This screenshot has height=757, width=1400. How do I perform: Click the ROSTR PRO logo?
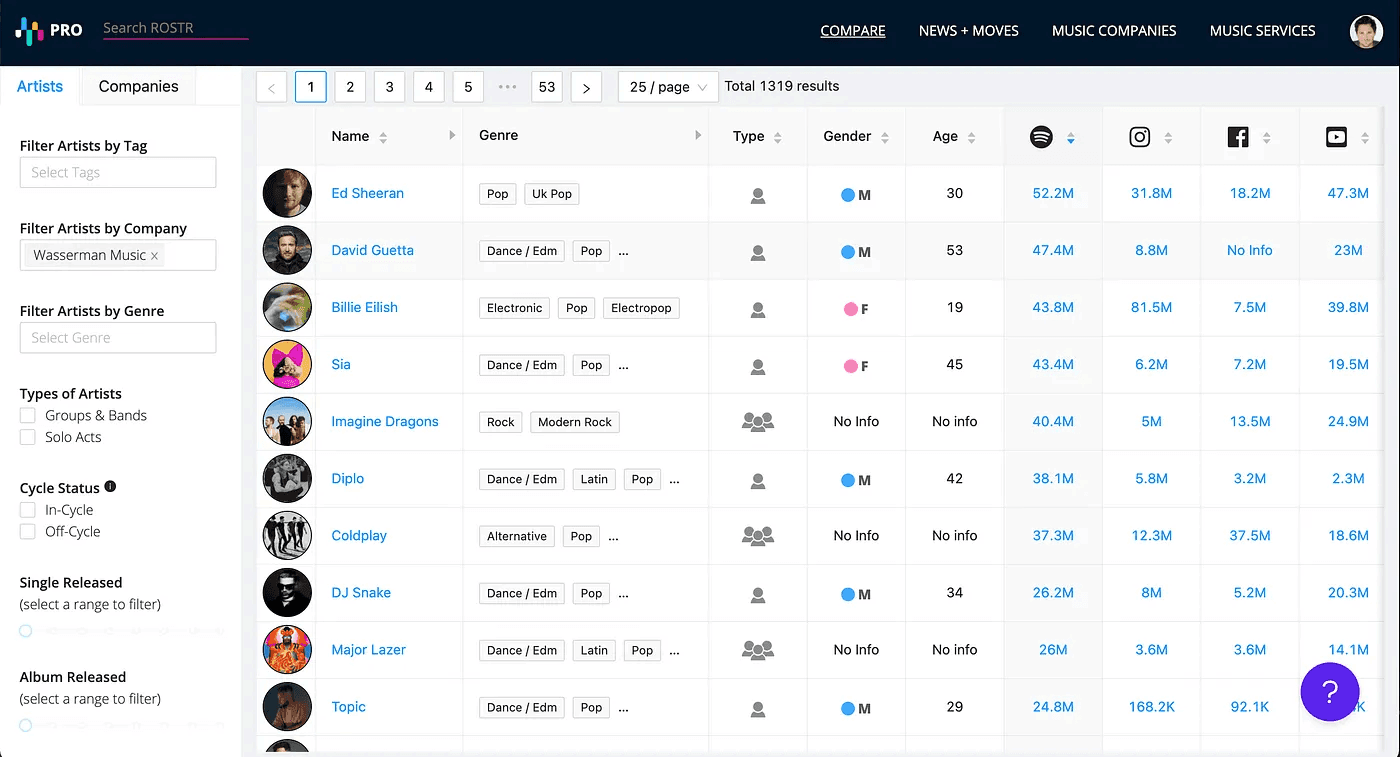coord(48,31)
